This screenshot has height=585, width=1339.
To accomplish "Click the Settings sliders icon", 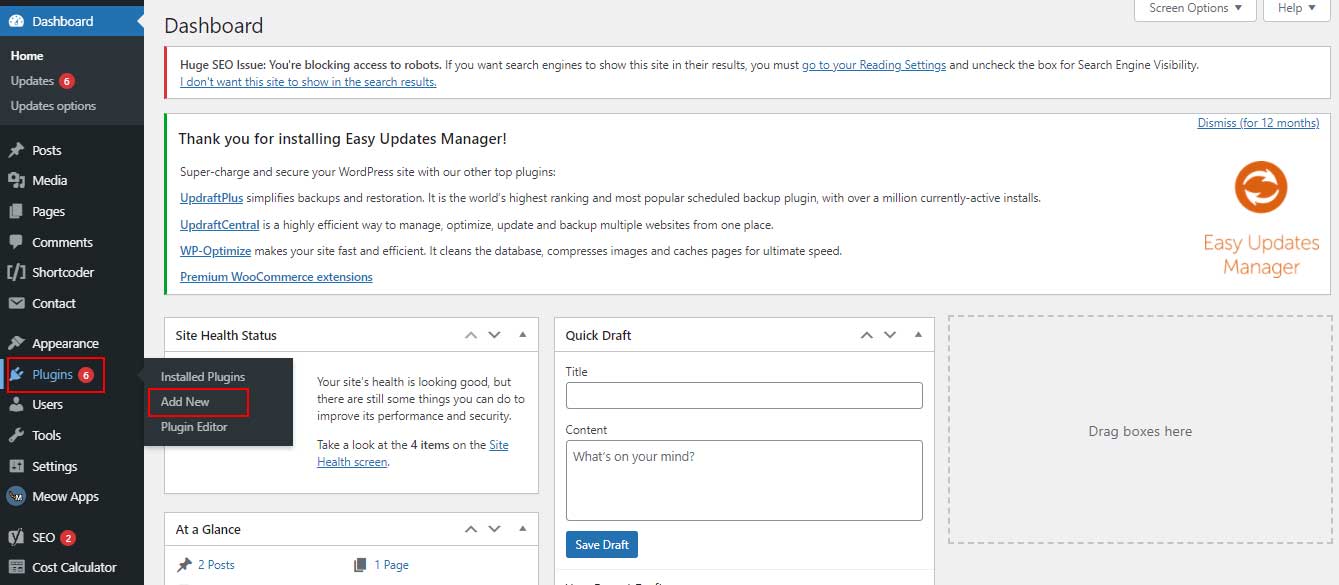I will point(16,467).
